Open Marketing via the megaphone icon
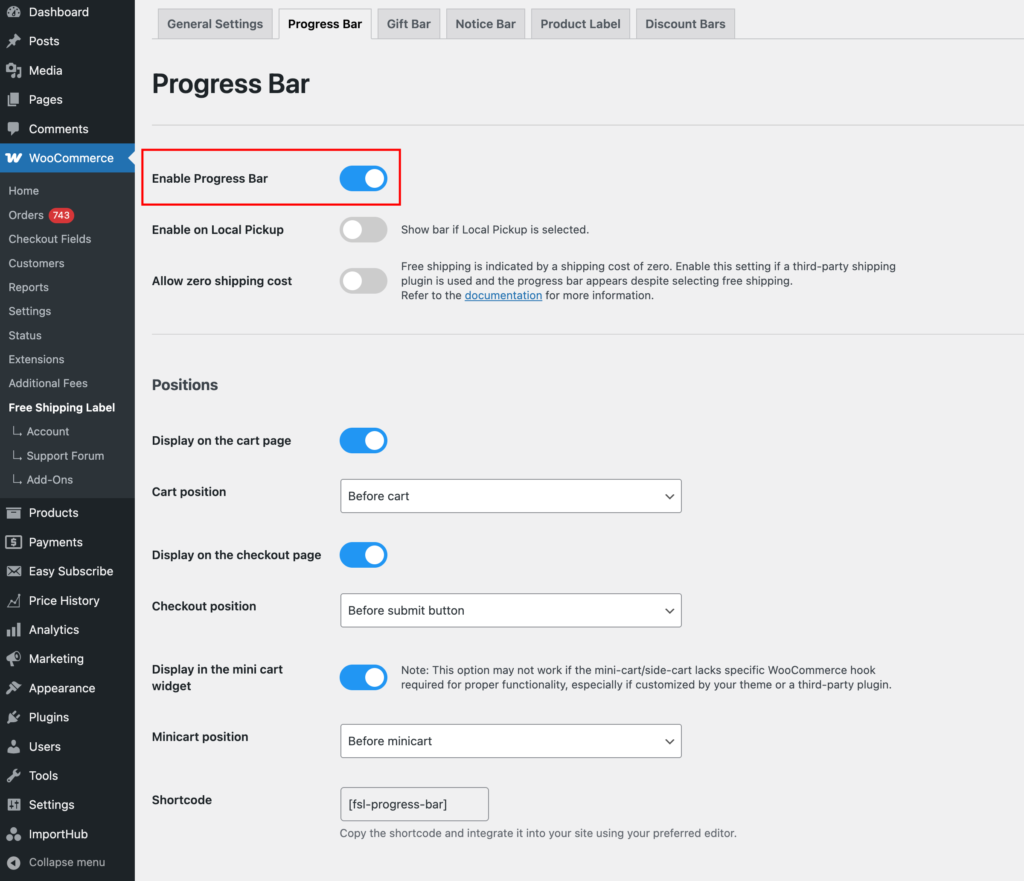Viewport: 1024px width, 881px height. [x=13, y=659]
